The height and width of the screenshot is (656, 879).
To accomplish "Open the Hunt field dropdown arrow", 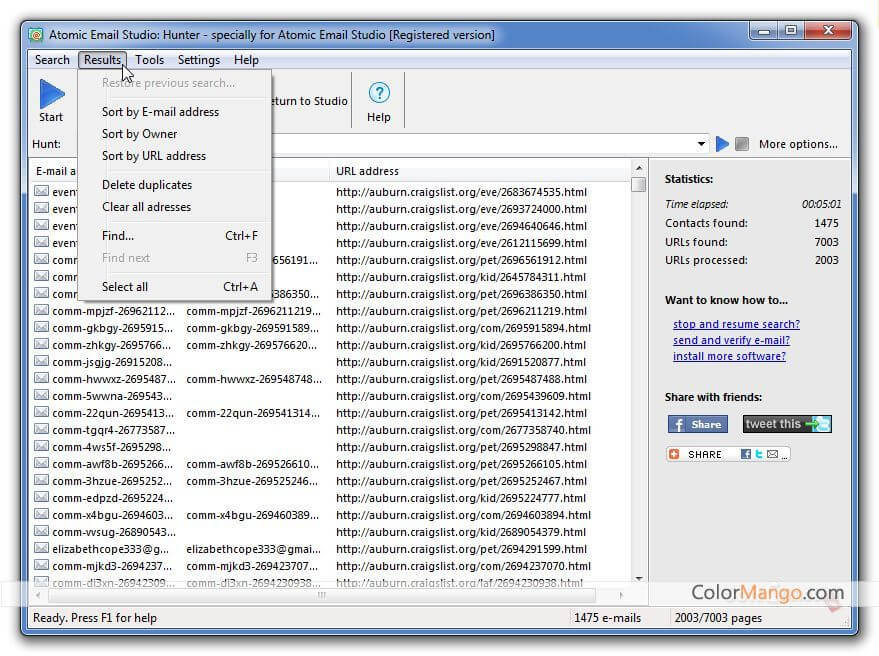I will point(701,144).
